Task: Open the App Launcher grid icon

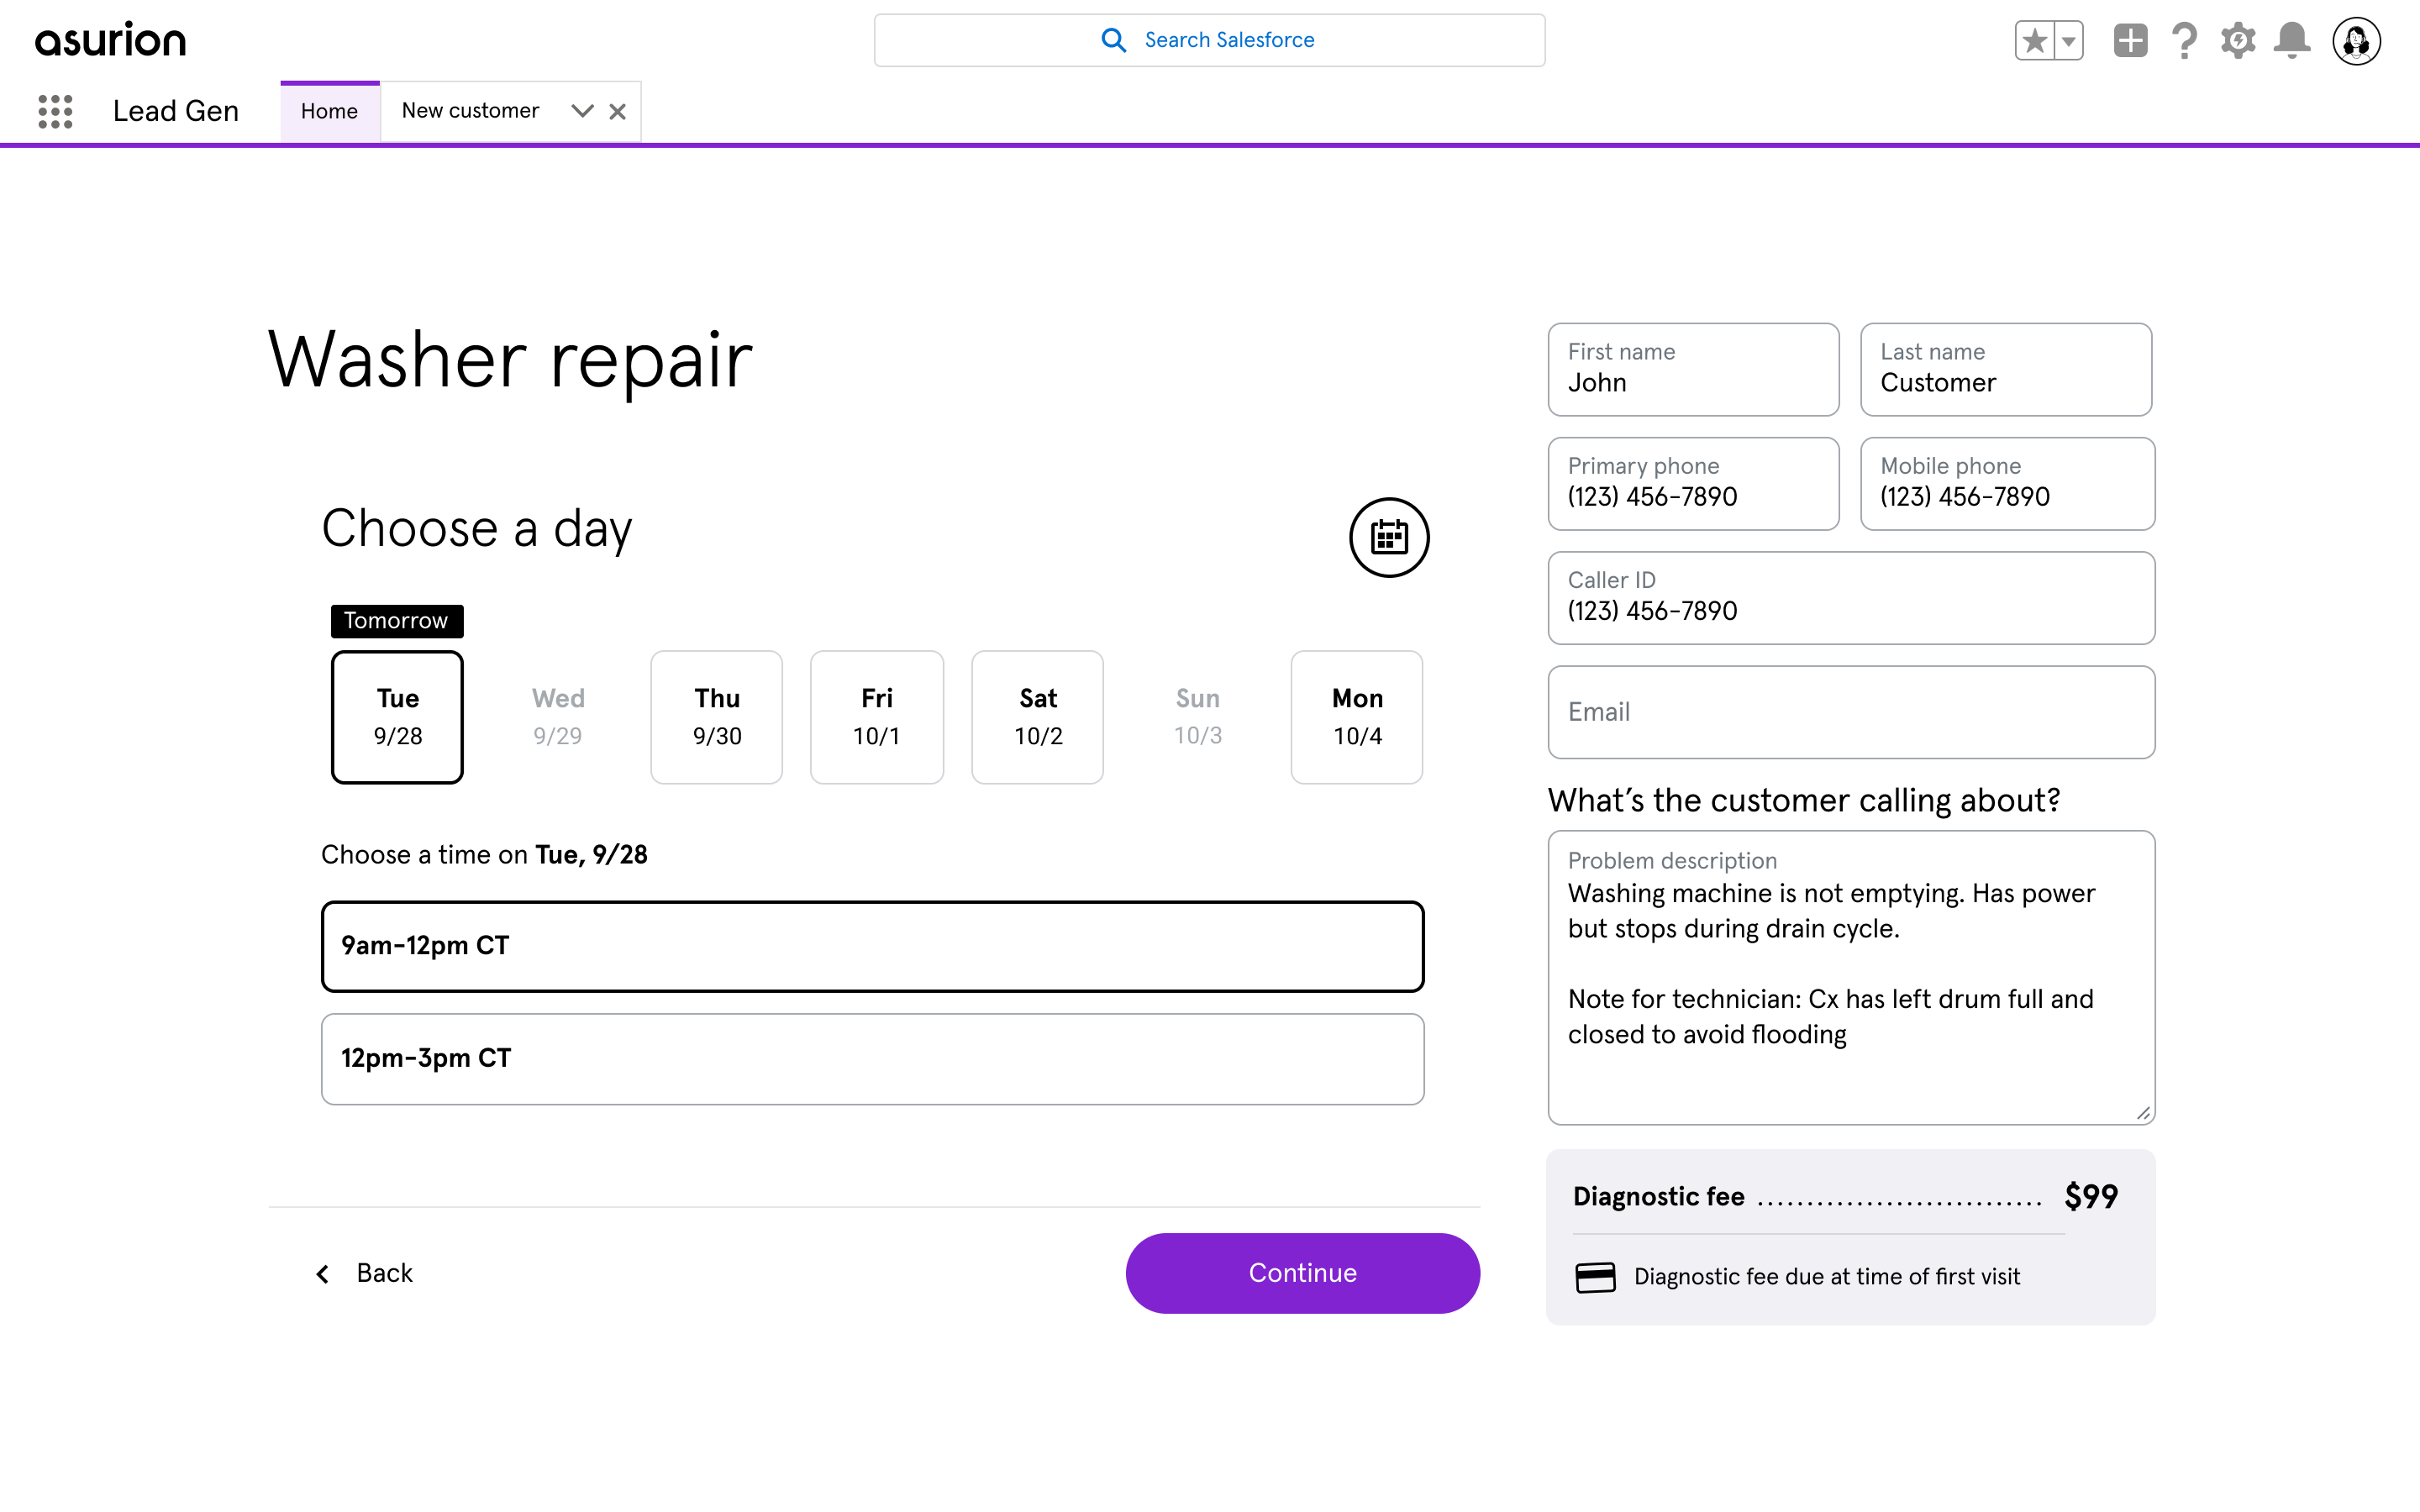Action: (55, 111)
